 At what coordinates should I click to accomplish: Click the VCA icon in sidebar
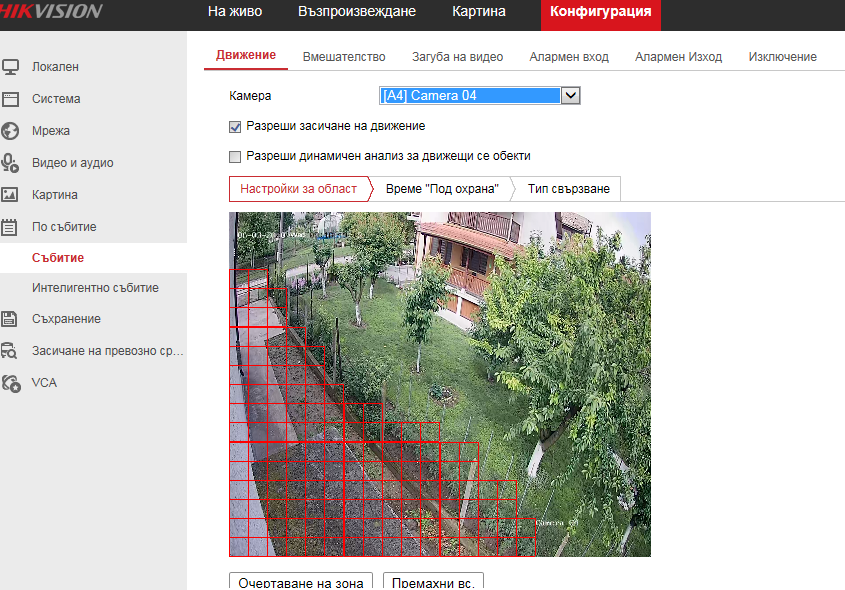pos(11,382)
